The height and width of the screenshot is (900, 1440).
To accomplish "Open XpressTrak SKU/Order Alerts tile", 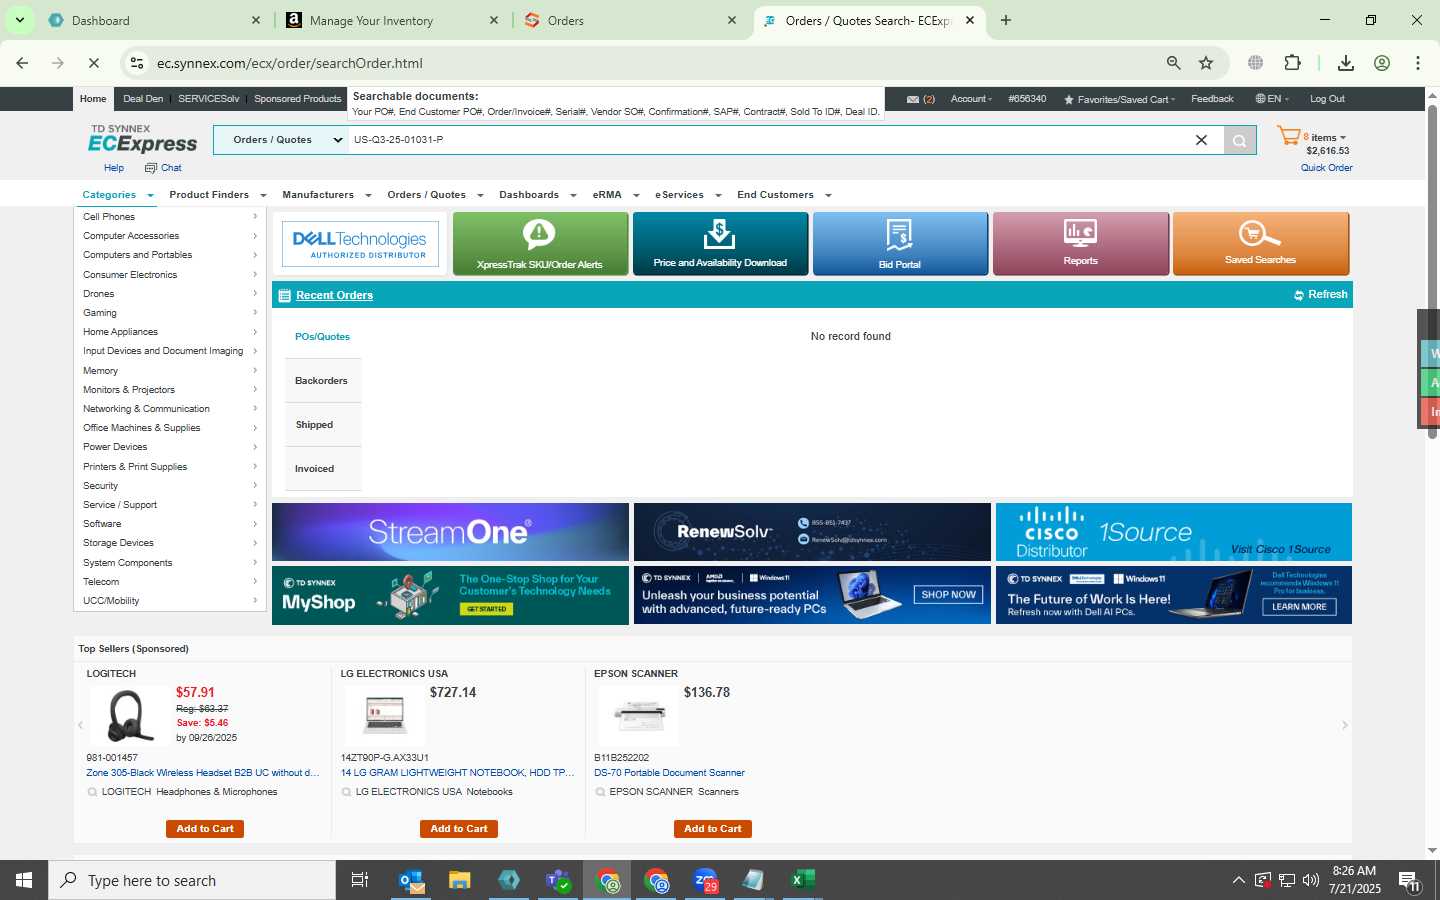I will [x=540, y=243].
